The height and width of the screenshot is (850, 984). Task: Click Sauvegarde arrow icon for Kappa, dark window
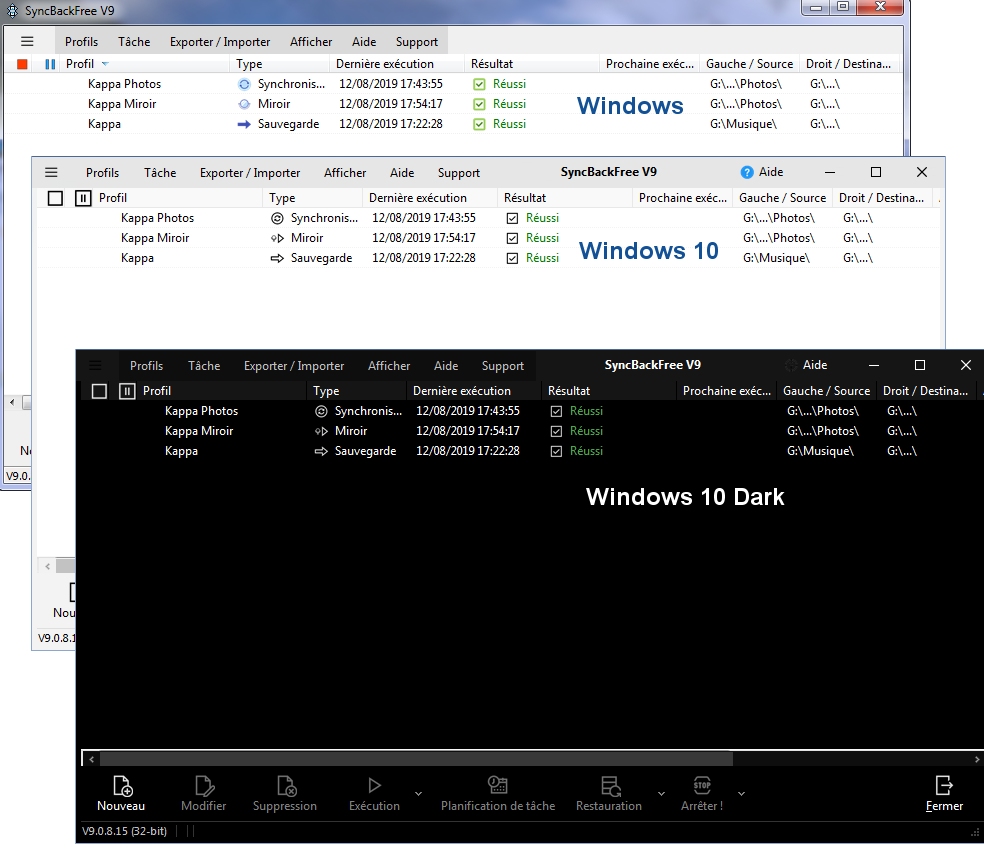click(x=321, y=451)
